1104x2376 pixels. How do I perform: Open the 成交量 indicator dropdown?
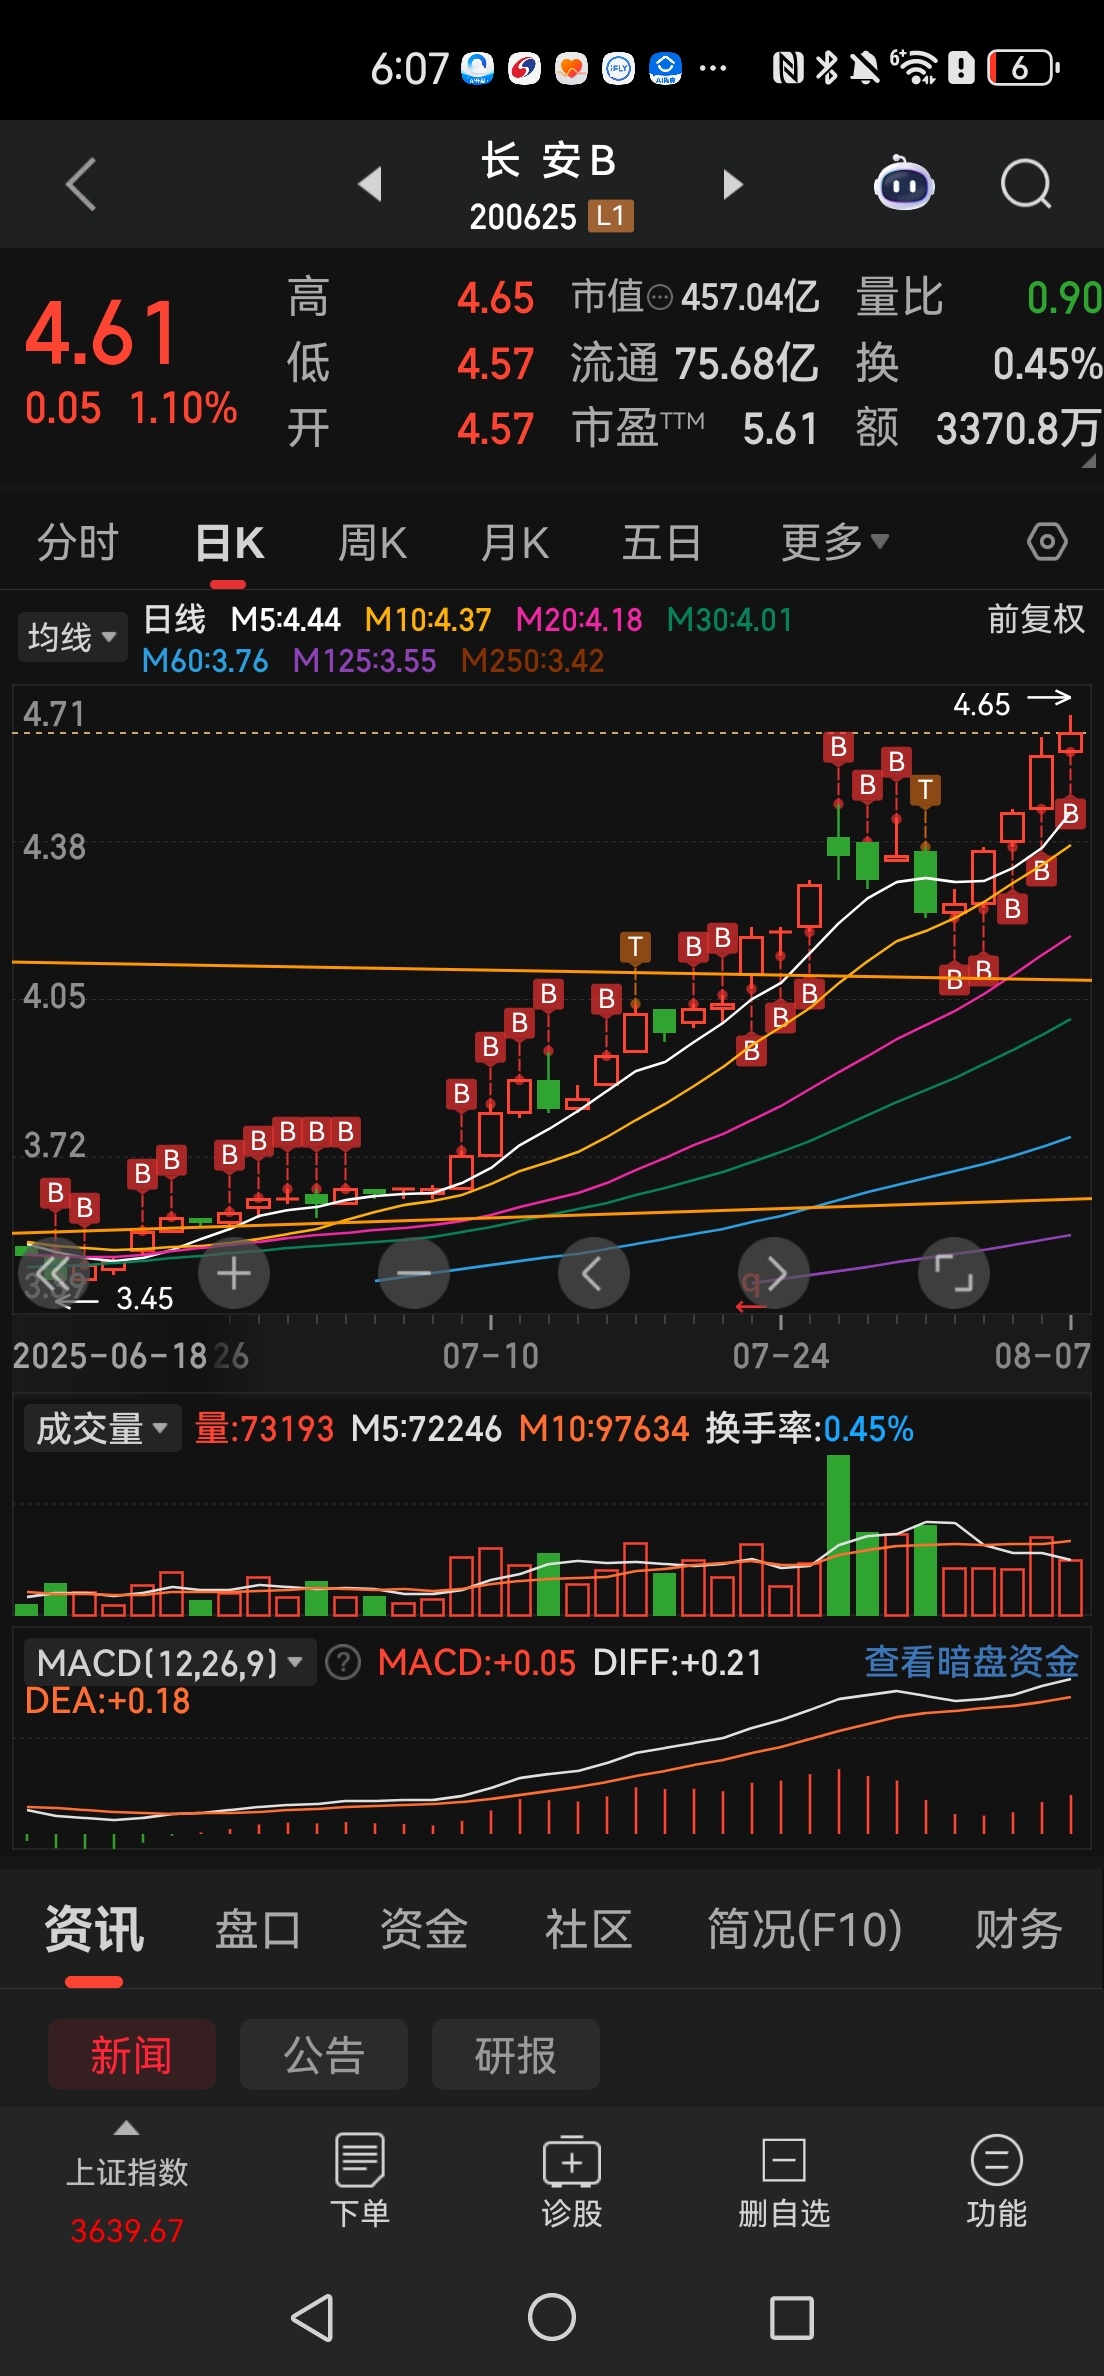[x=102, y=1428]
